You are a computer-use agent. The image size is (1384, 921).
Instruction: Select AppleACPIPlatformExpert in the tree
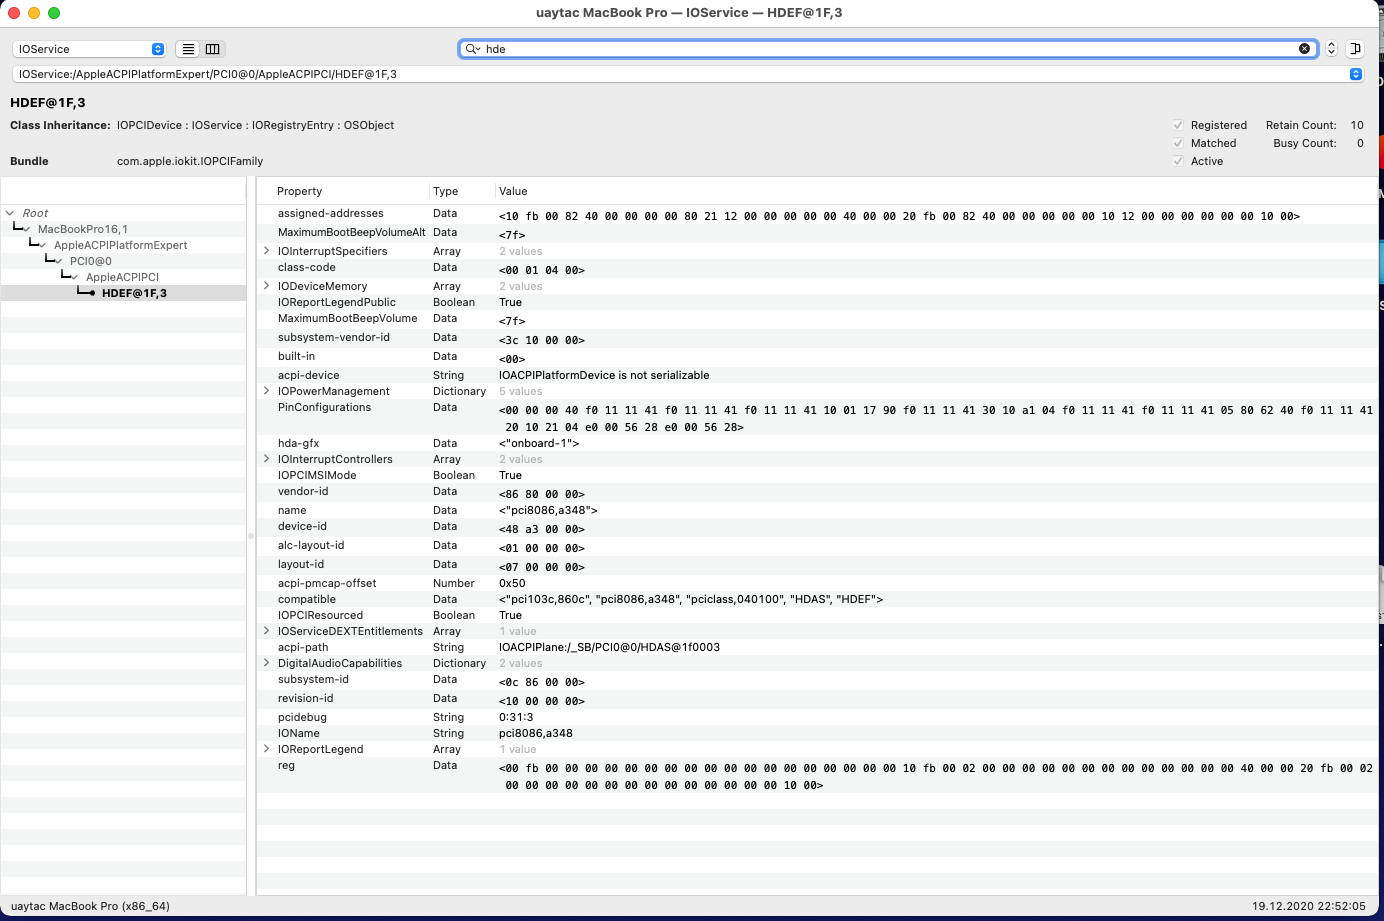click(120, 245)
